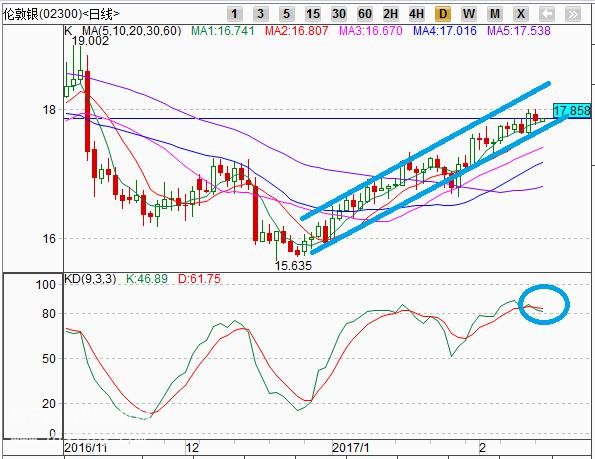Select the 4H timeframe
The width and height of the screenshot is (595, 459).
417,14
